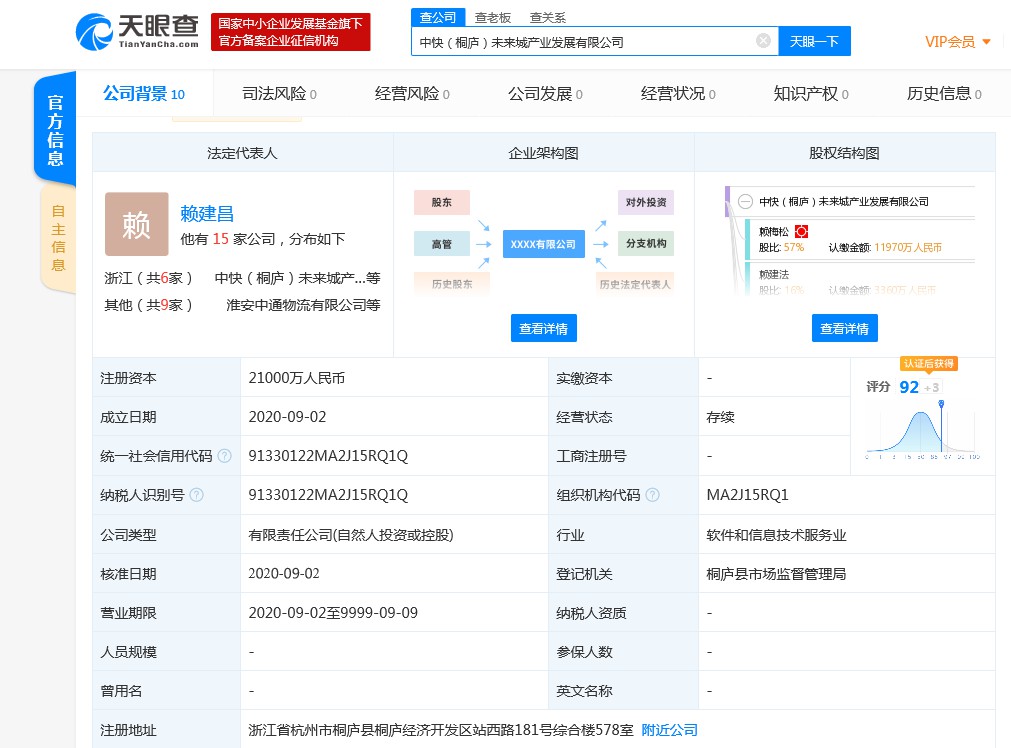
Task: Click the red 国家中小企业发展基金旗下 banner
Action: (291, 32)
